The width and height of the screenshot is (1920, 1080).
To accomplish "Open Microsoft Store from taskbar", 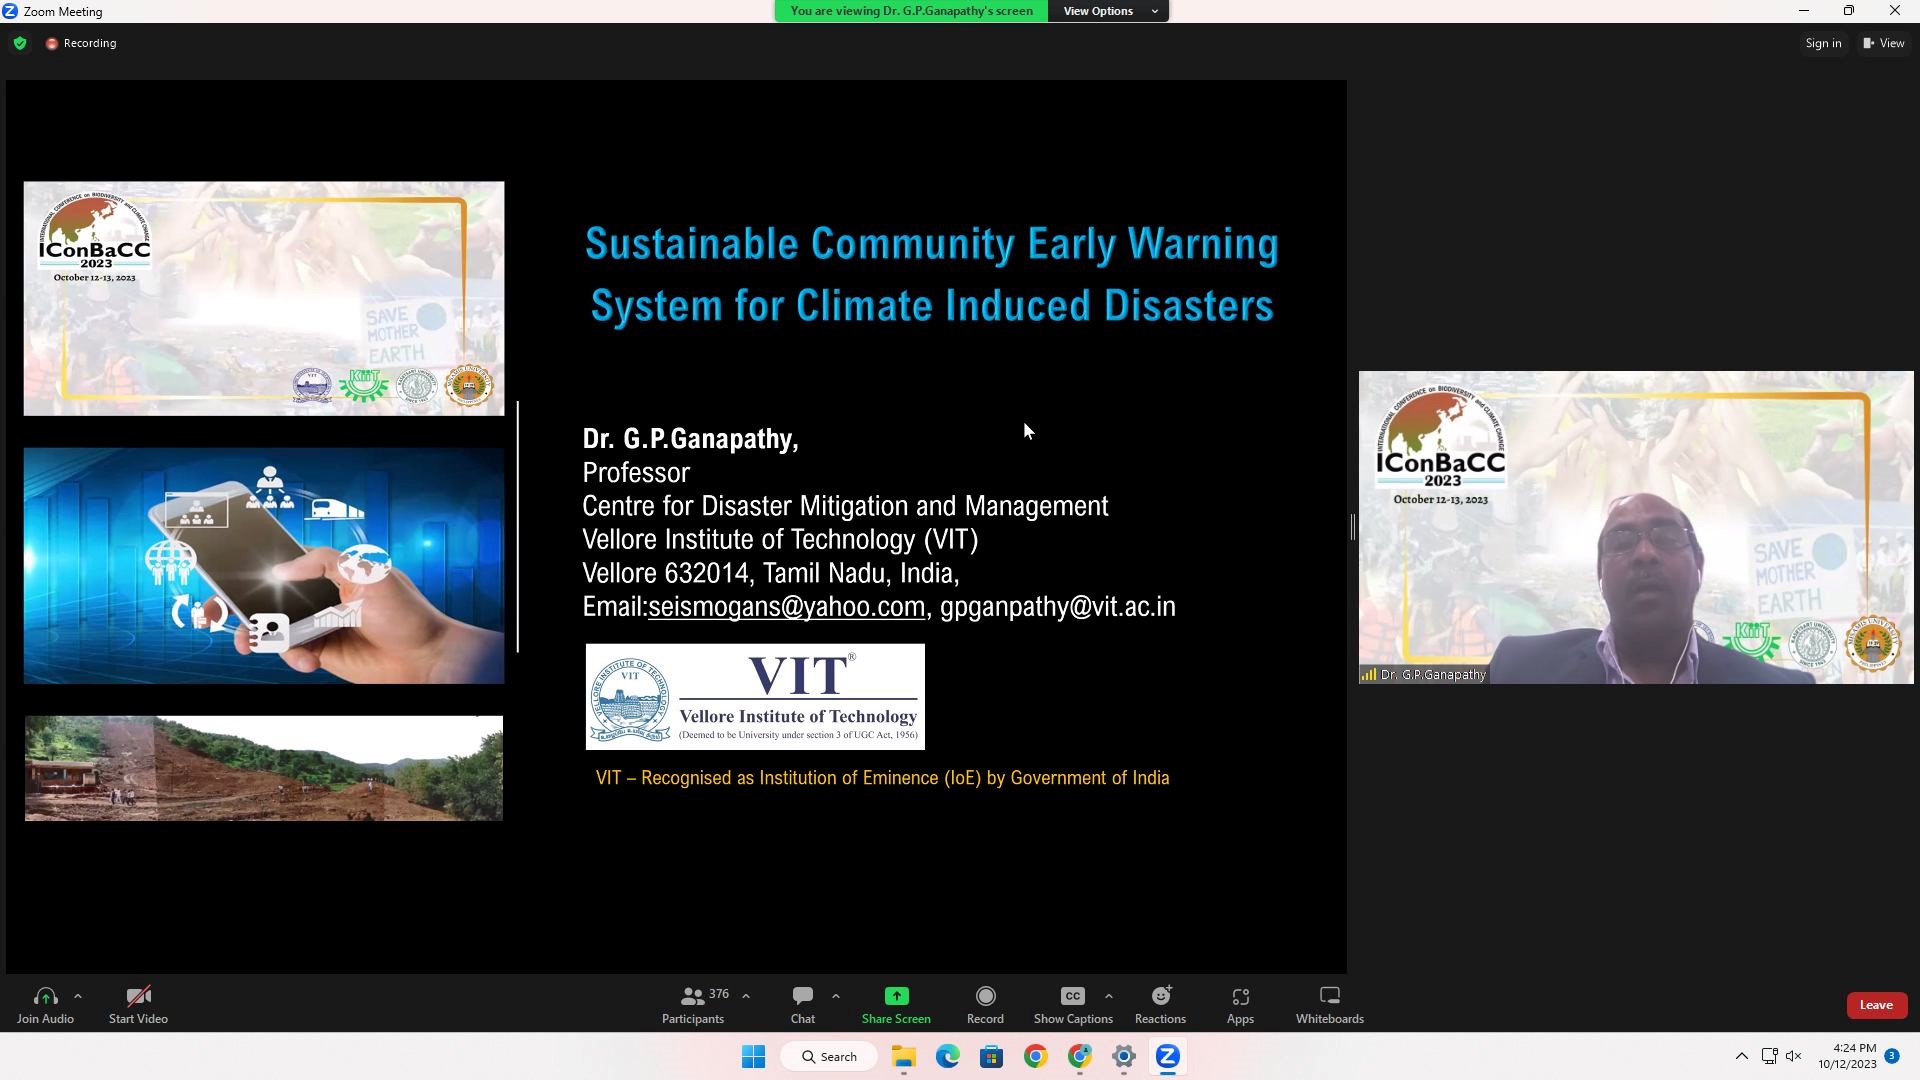I will click(992, 1056).
